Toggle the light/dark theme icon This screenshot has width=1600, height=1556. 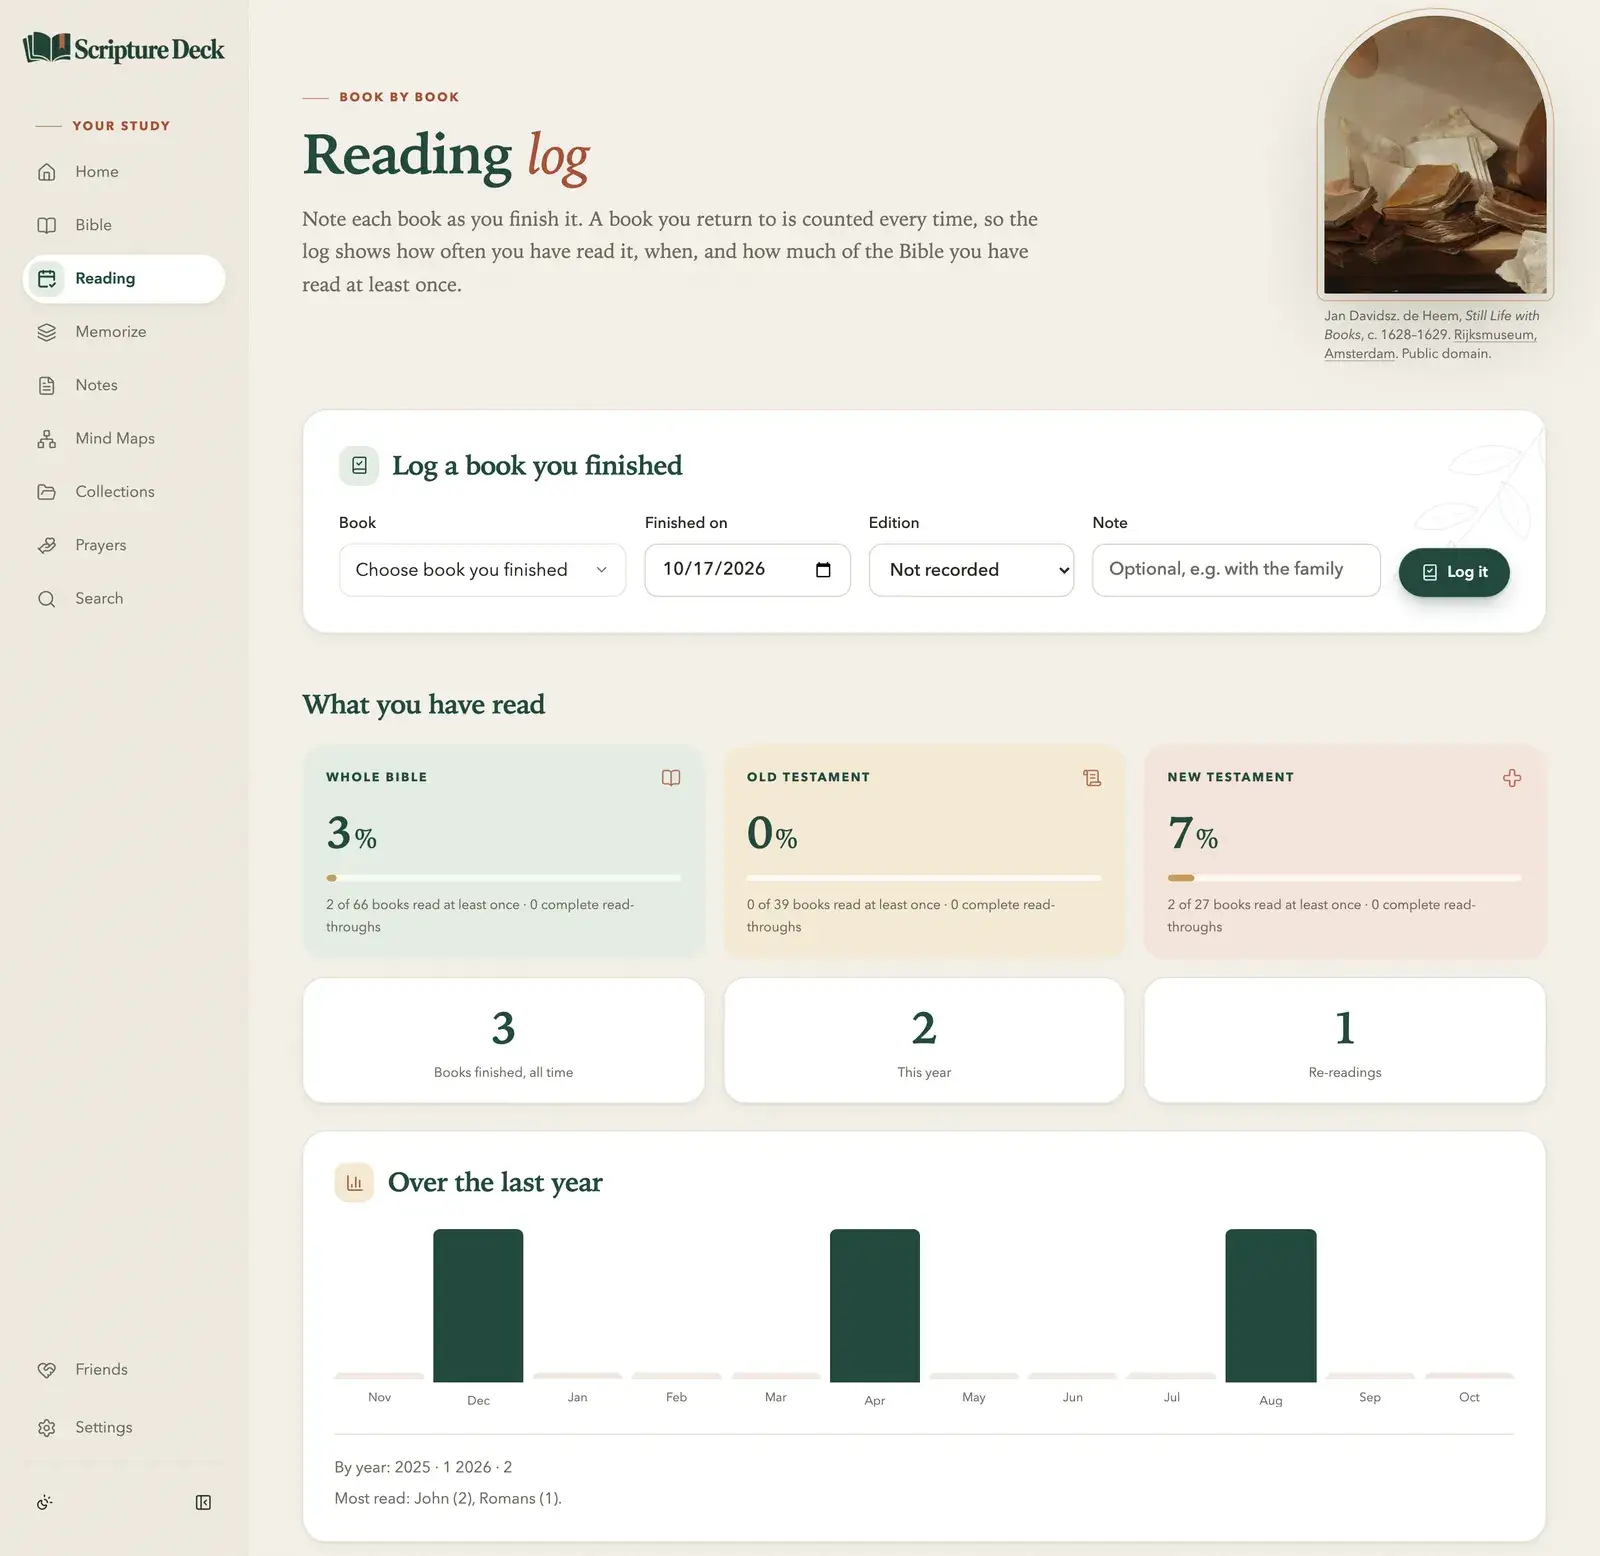click(x=45, y=1503)
